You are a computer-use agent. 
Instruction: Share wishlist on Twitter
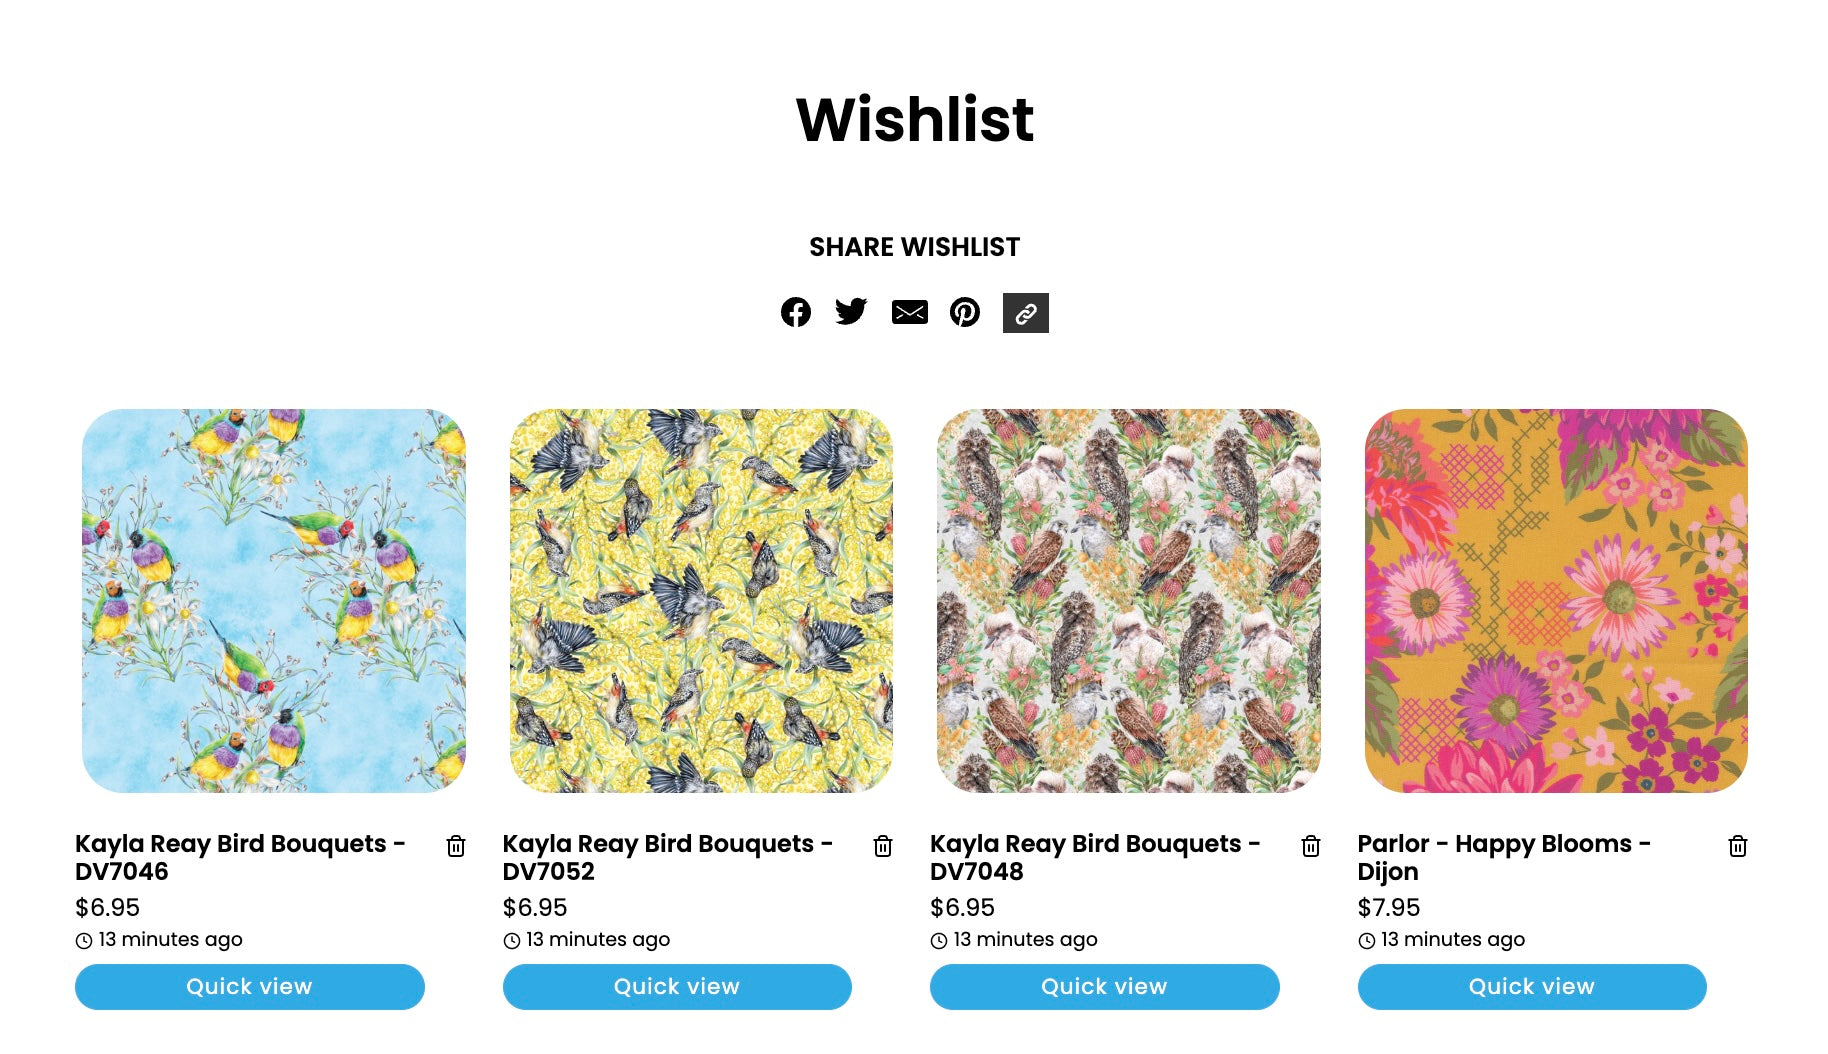click(851, 312)
